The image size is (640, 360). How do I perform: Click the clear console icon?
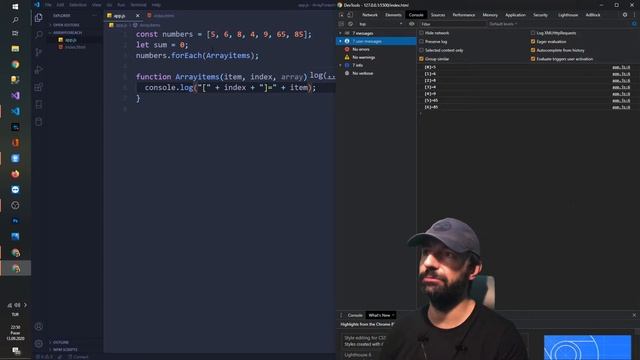point(351,24)
